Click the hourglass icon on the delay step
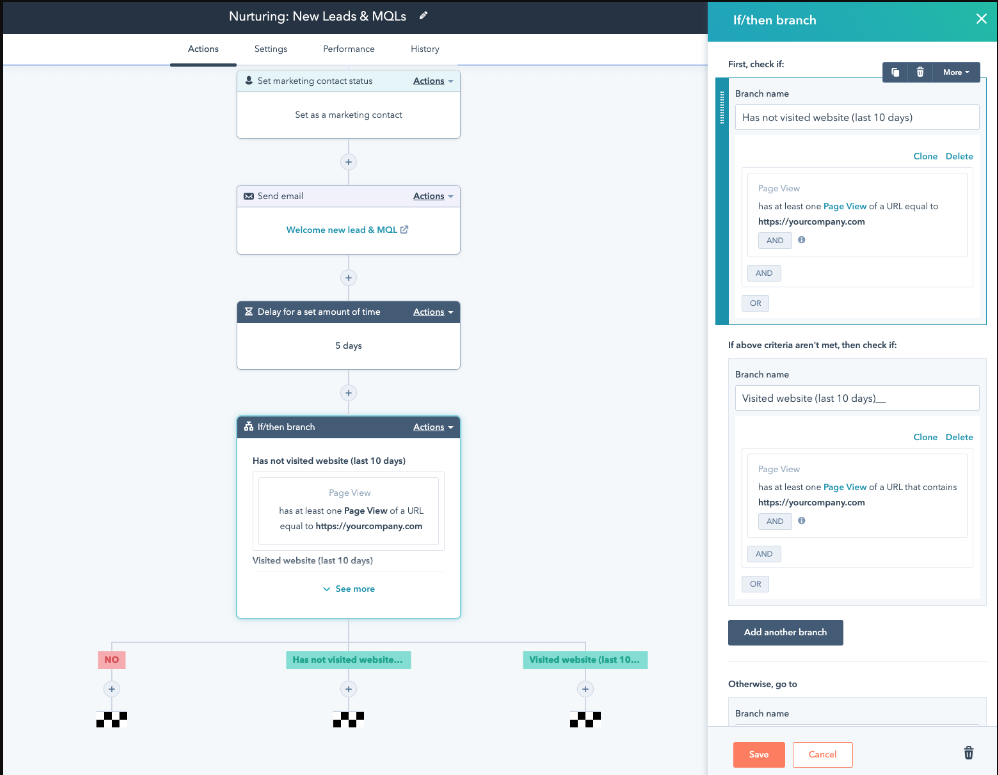This screenshot has width=998, height=775. (x=248, y=312)
